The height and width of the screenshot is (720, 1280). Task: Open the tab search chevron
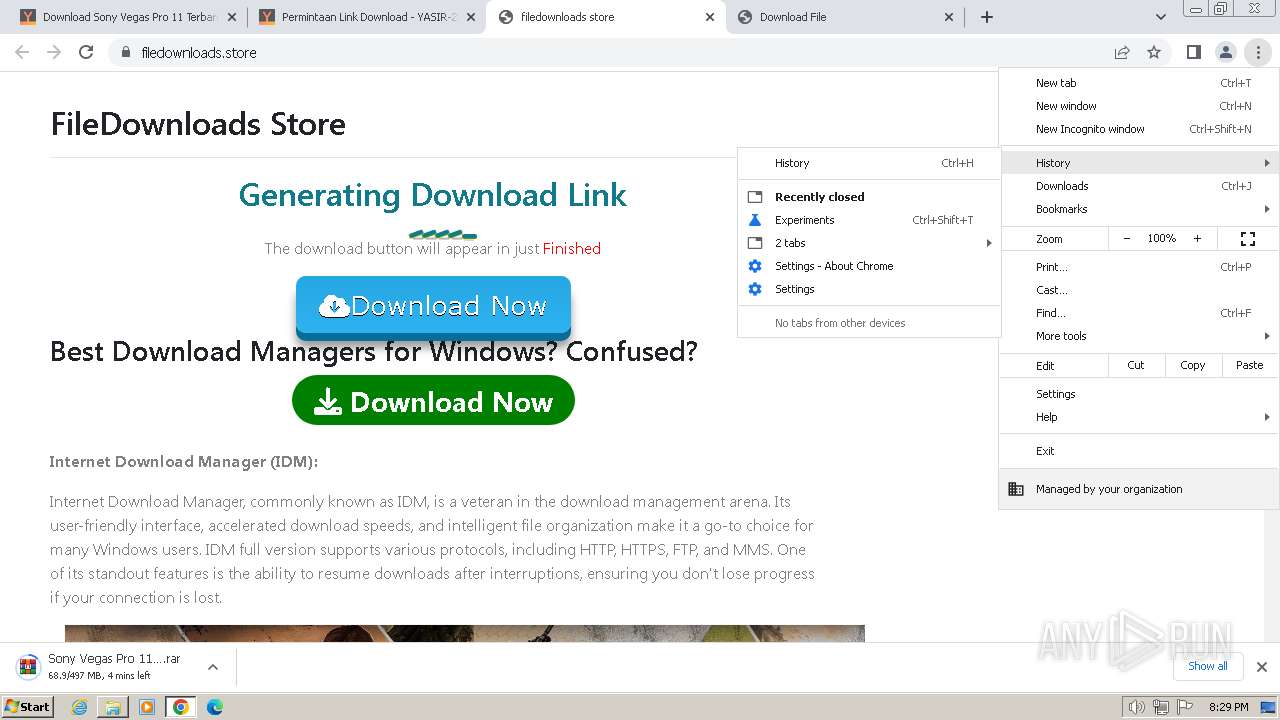pyautogui.click(x=1161, y=17)
